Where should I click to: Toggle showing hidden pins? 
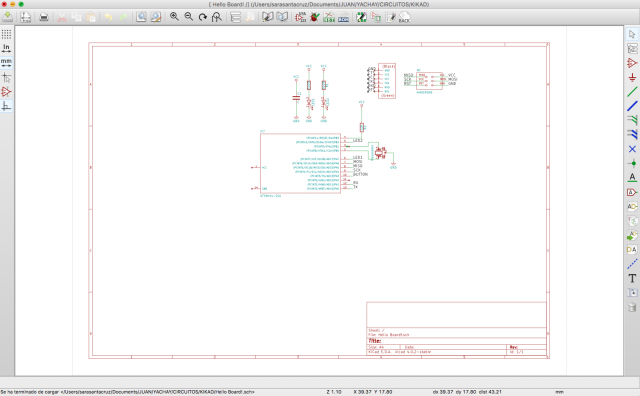6,91
